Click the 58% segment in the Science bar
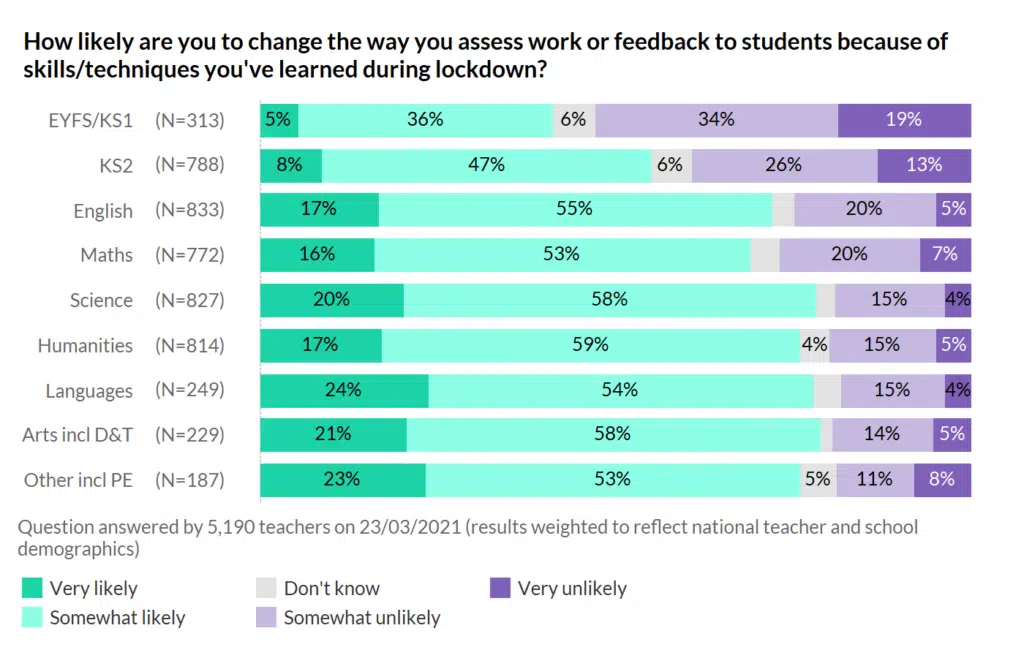 coord(609,299)
